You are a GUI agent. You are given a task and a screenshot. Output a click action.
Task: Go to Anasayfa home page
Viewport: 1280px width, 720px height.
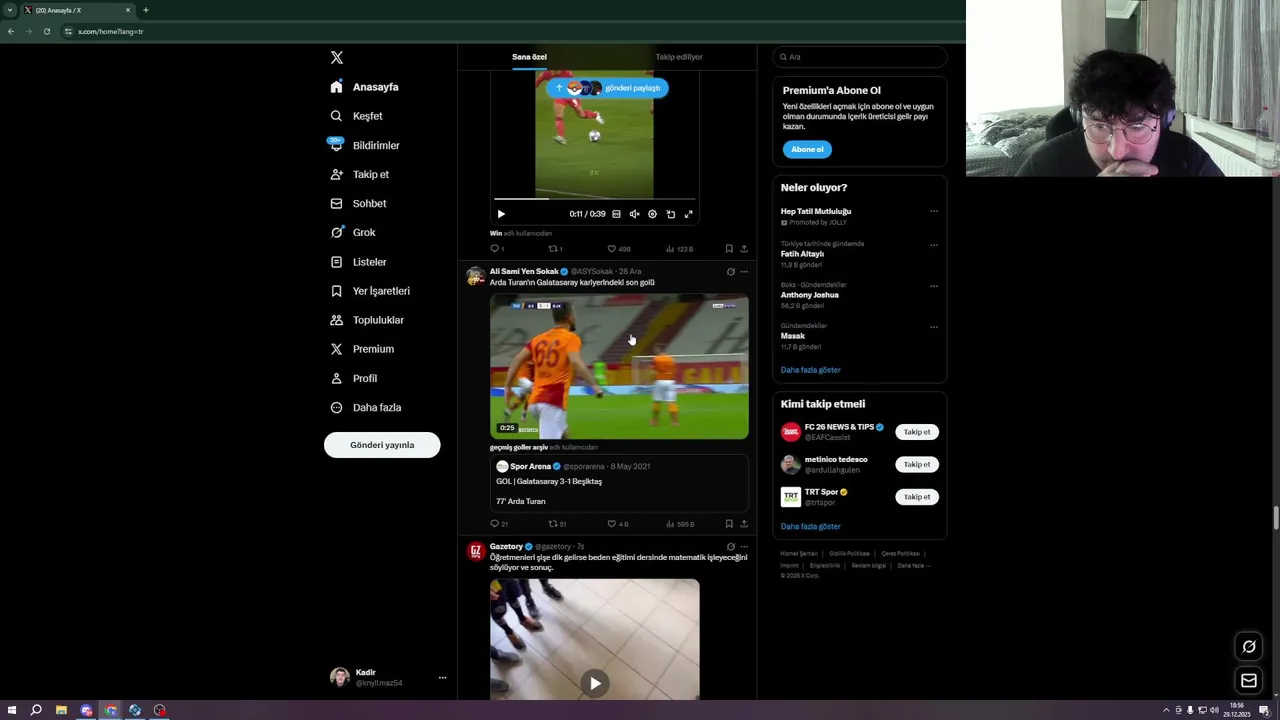point(365,87)
